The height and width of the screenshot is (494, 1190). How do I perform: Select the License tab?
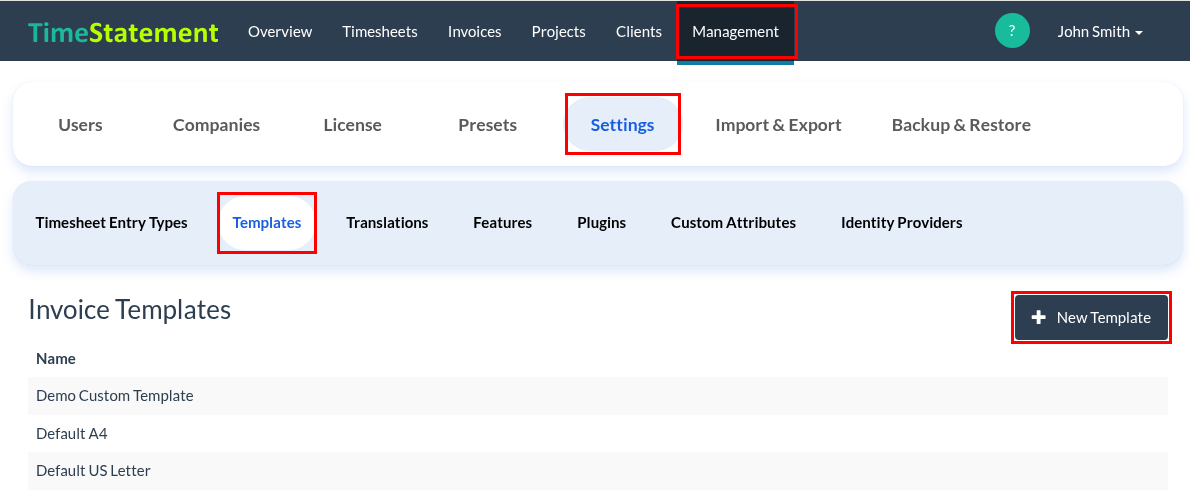(352, 125)
